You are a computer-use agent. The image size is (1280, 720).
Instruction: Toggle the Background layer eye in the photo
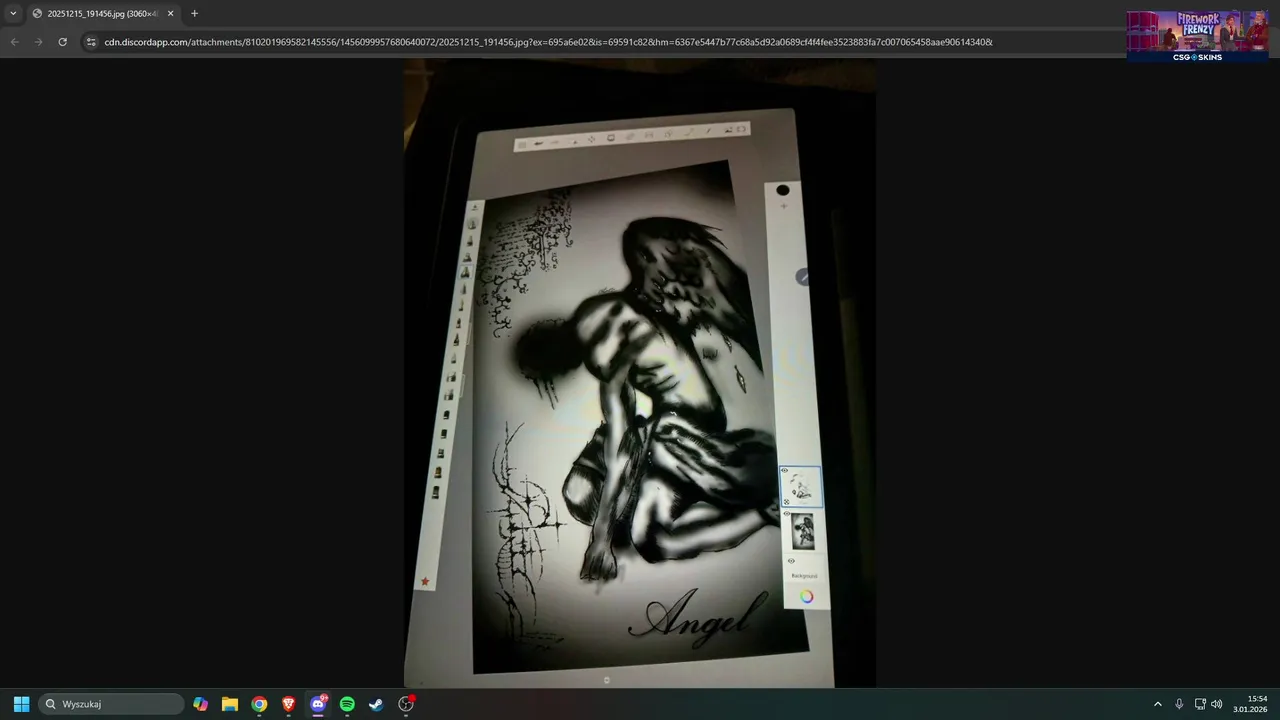[791, 561]
